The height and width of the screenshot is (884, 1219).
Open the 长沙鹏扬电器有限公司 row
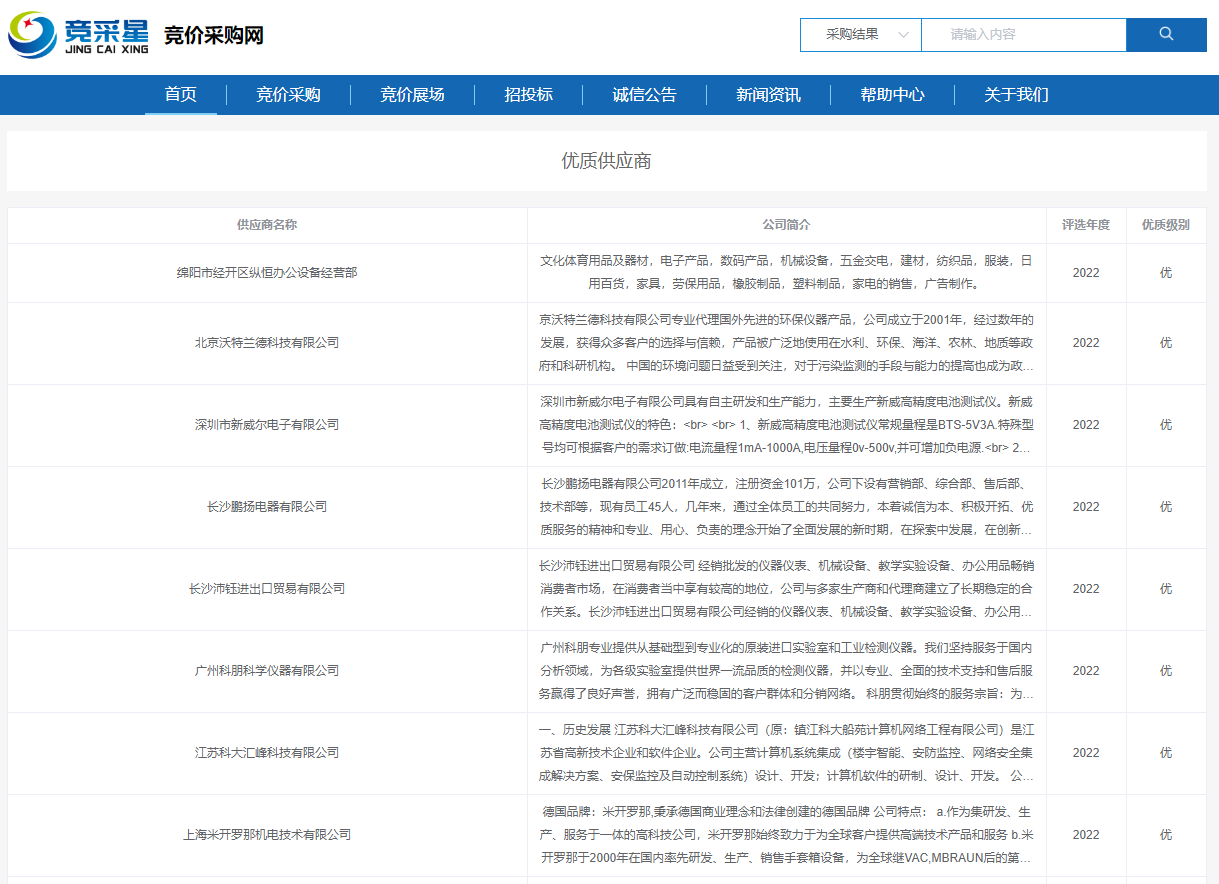[267, 506]
